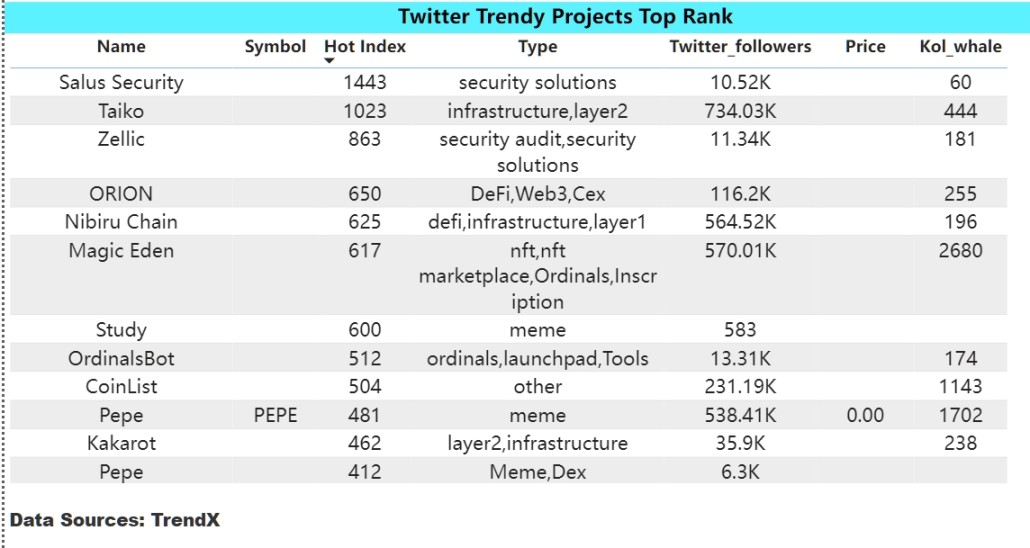Select the Kakarot project name
Screen dimensions: 1030x548
point(121,443)
